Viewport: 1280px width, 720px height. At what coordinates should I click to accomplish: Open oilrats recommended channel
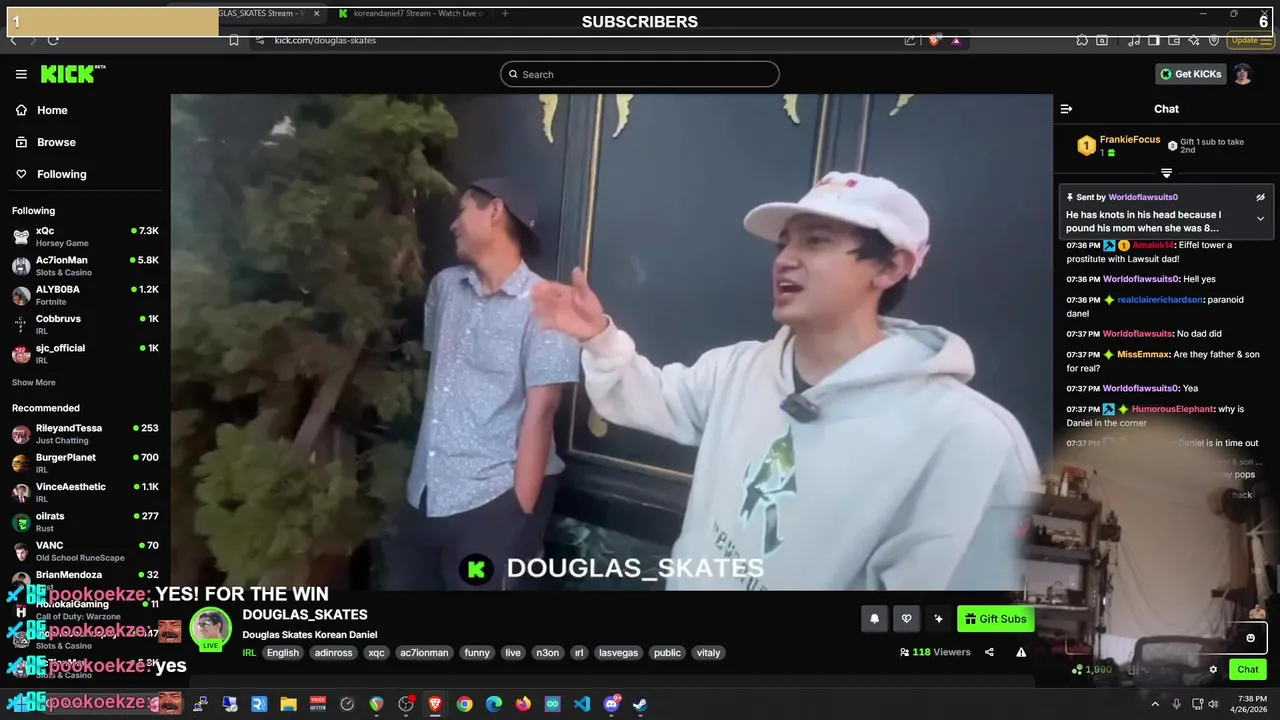click(x=85, y=522)
